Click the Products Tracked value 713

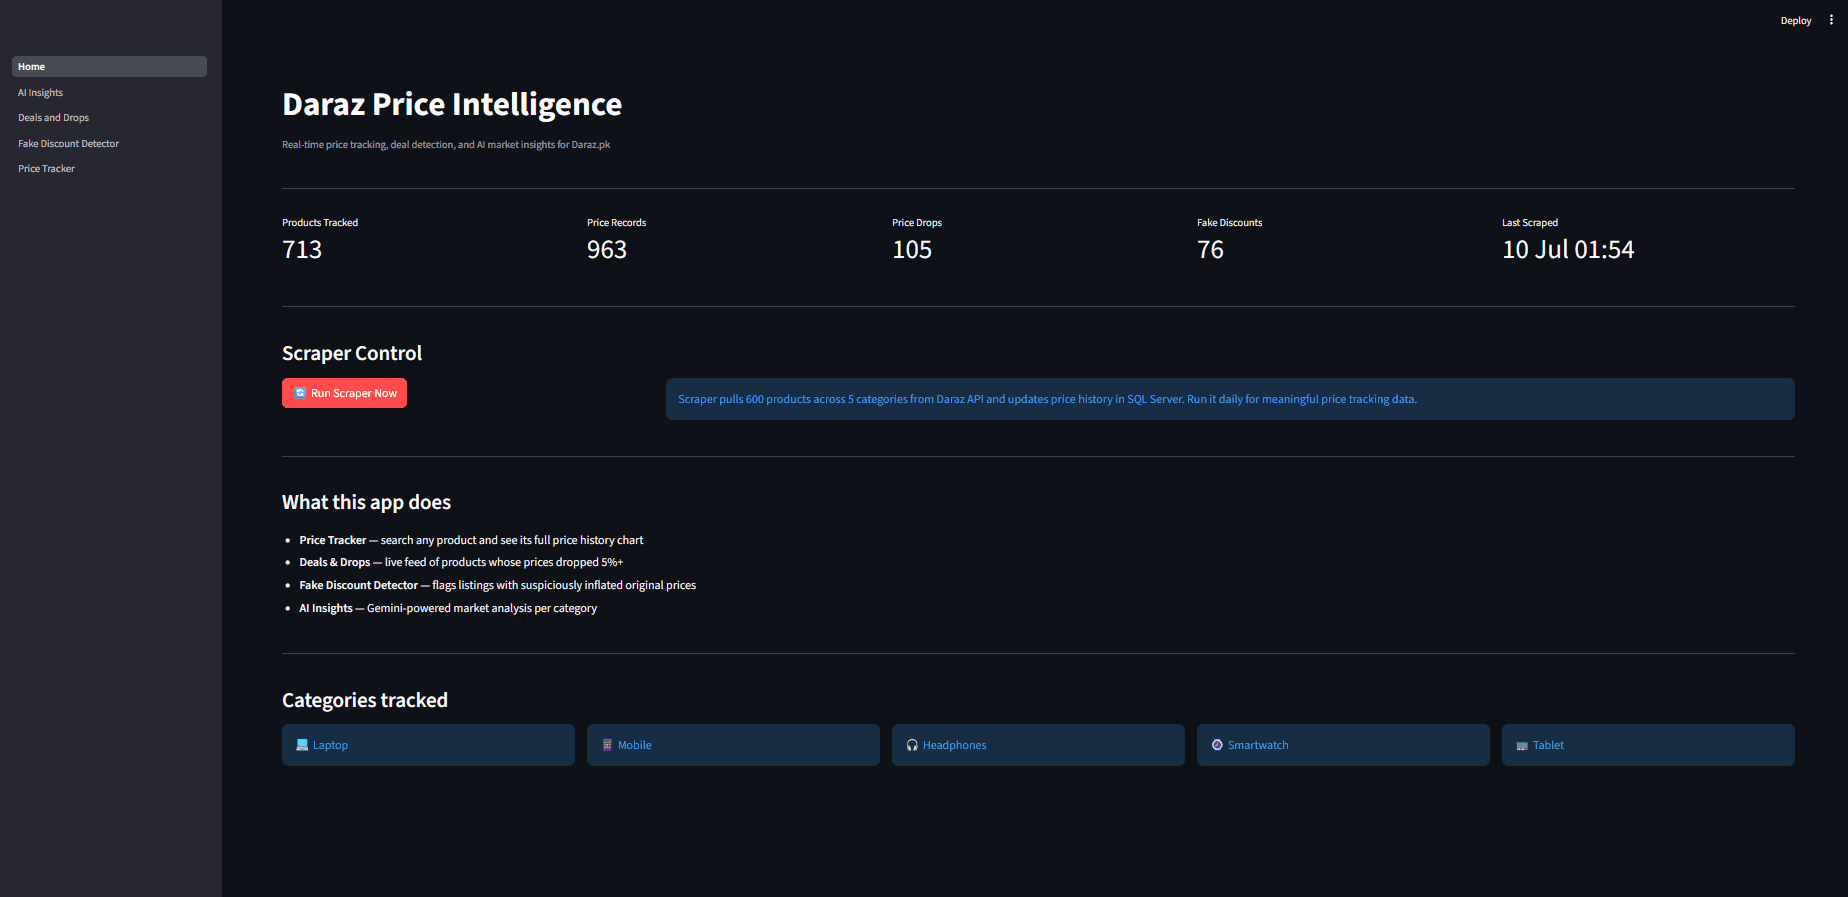pyautogui.click(x=302, y=250)
